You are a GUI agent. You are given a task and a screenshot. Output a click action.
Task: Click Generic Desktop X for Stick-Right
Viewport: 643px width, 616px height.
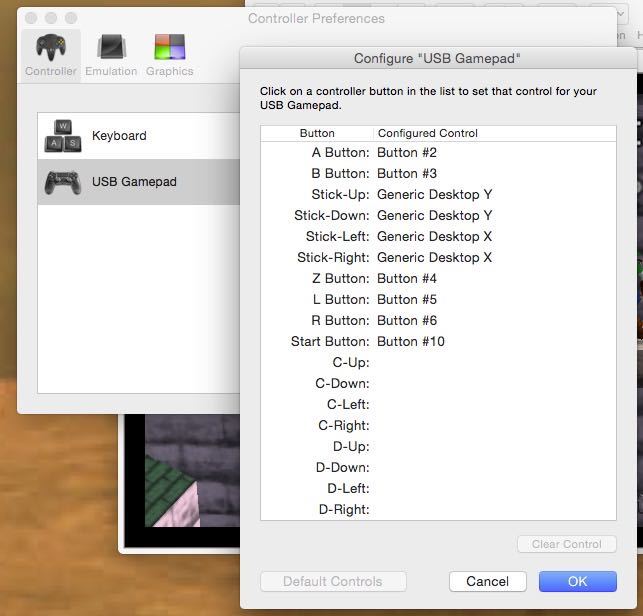(435, 258)
